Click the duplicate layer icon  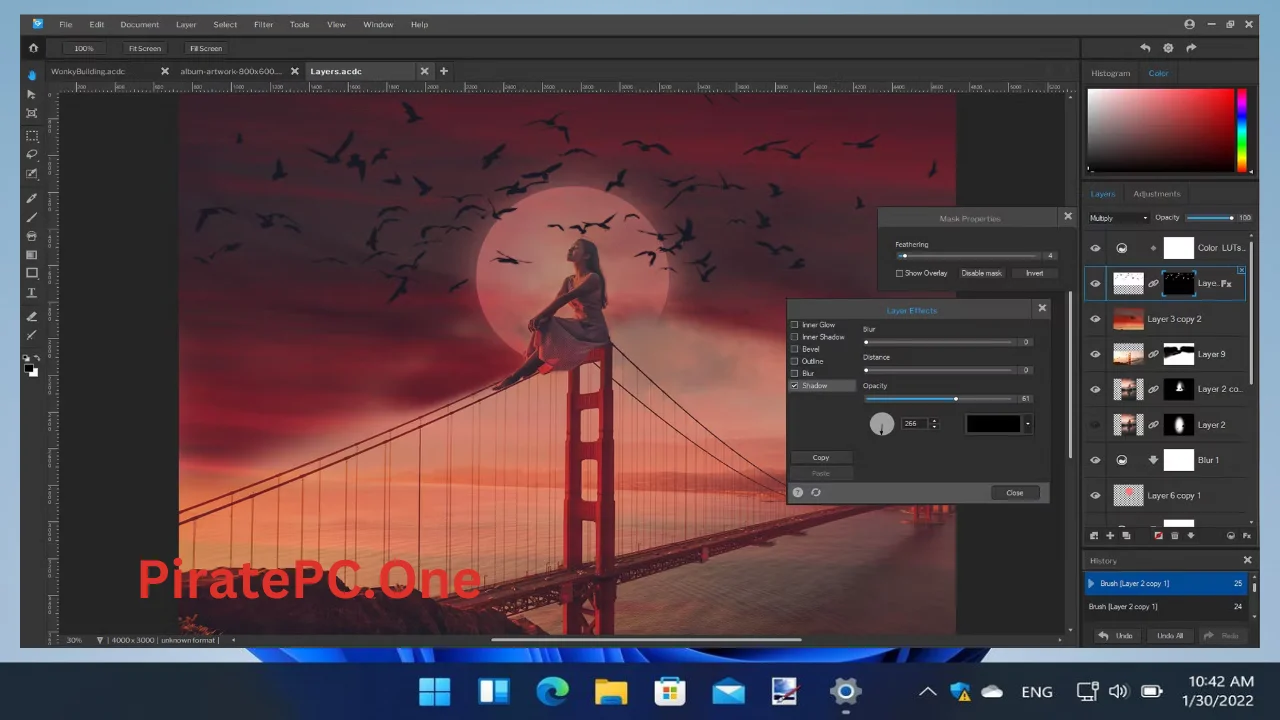pos(1126,536)
